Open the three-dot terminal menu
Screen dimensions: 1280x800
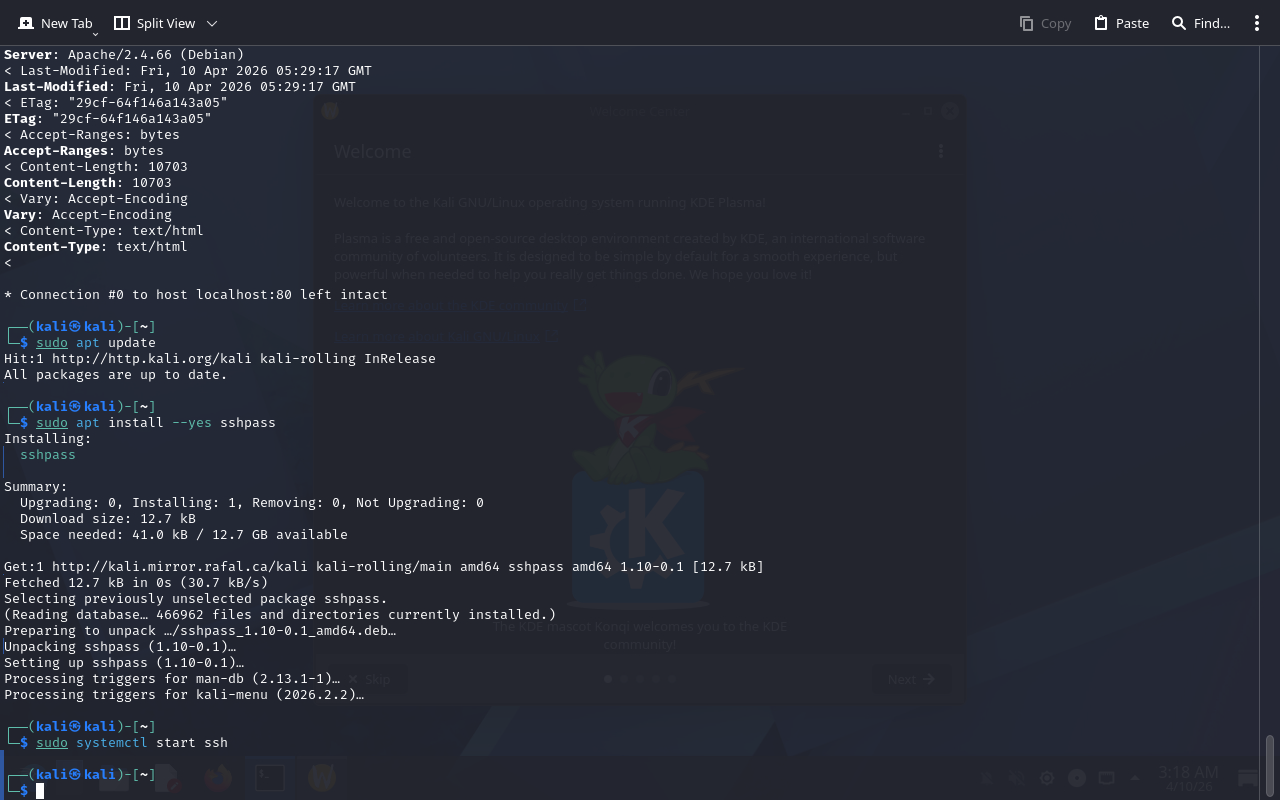[1257, 23]
